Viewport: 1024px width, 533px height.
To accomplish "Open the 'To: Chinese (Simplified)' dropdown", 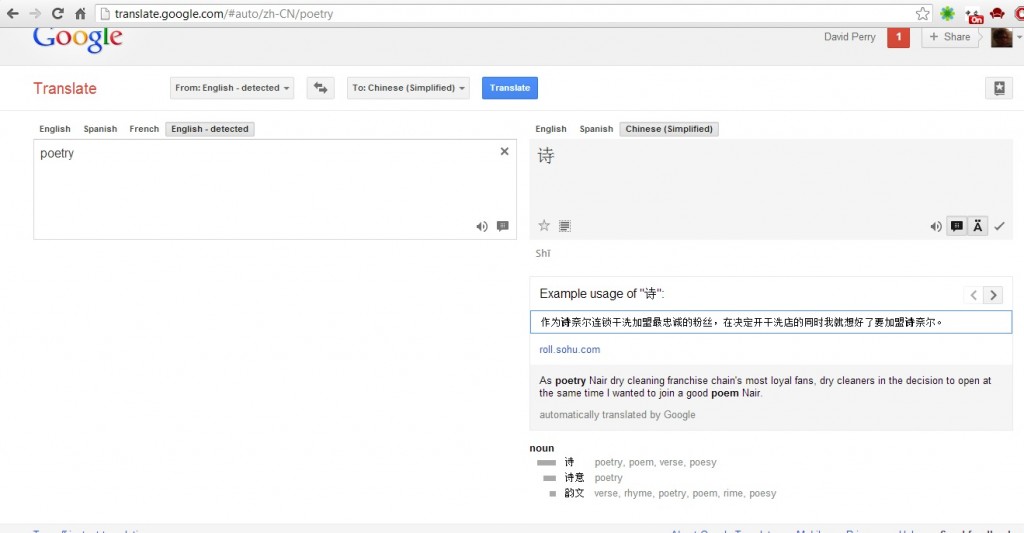I will (x=408, y=88).
